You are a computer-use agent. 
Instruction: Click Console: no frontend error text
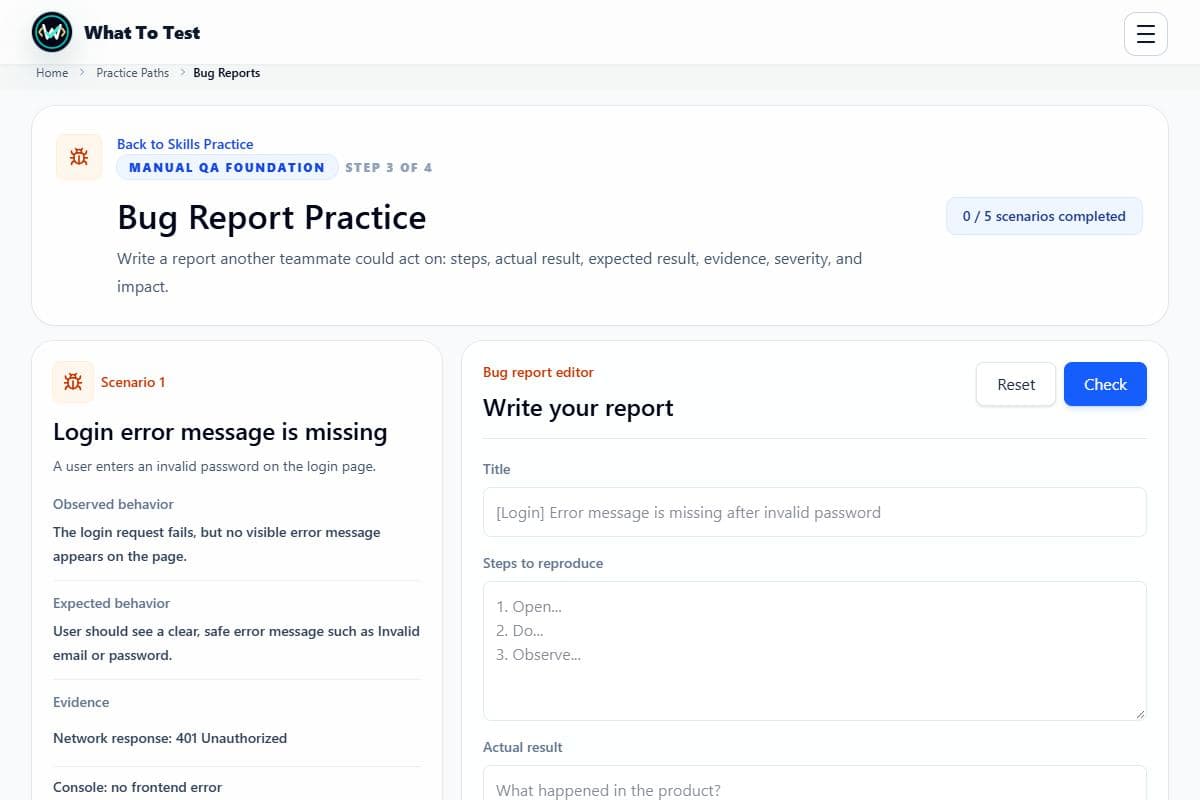click(137, 787)
